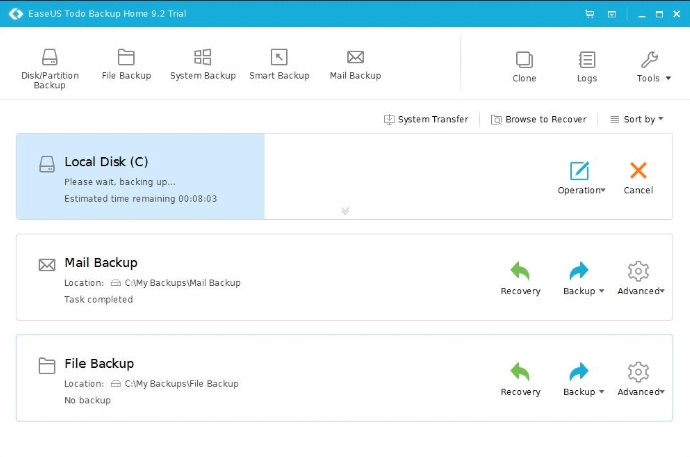Maximize the EaseUS Todo Backup window
This screenshot has width=690, height=457.
[x=659, y=15]
